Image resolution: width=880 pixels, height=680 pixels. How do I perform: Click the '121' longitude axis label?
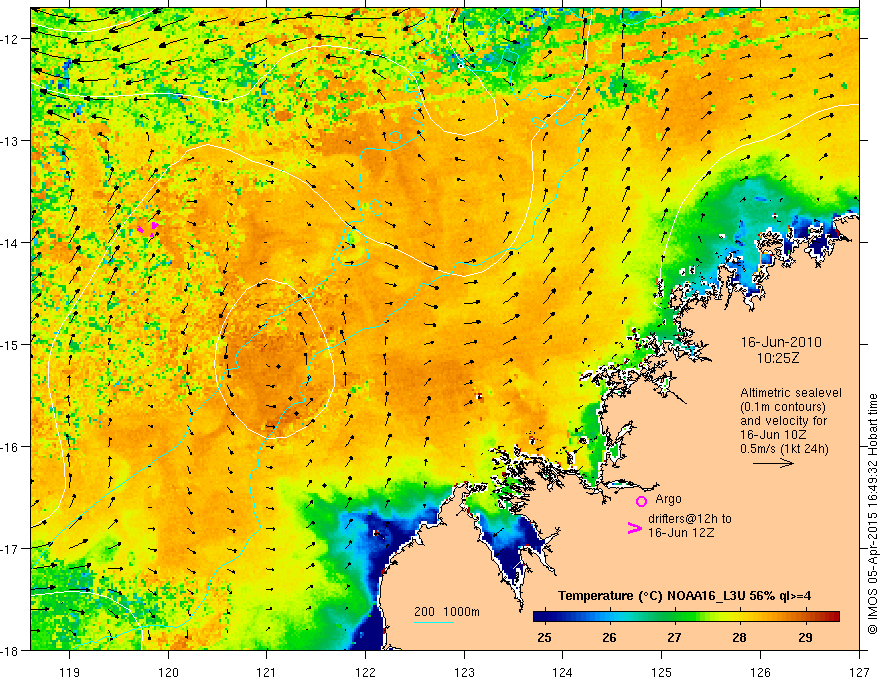267,672
